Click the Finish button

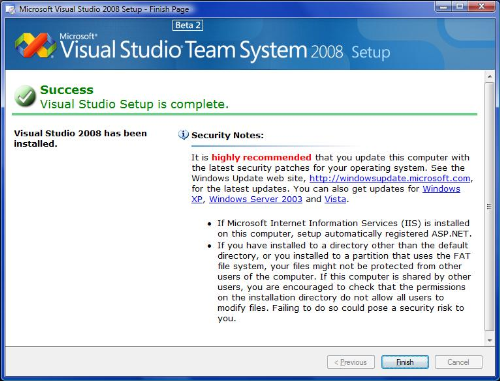[x=405, y=362]
